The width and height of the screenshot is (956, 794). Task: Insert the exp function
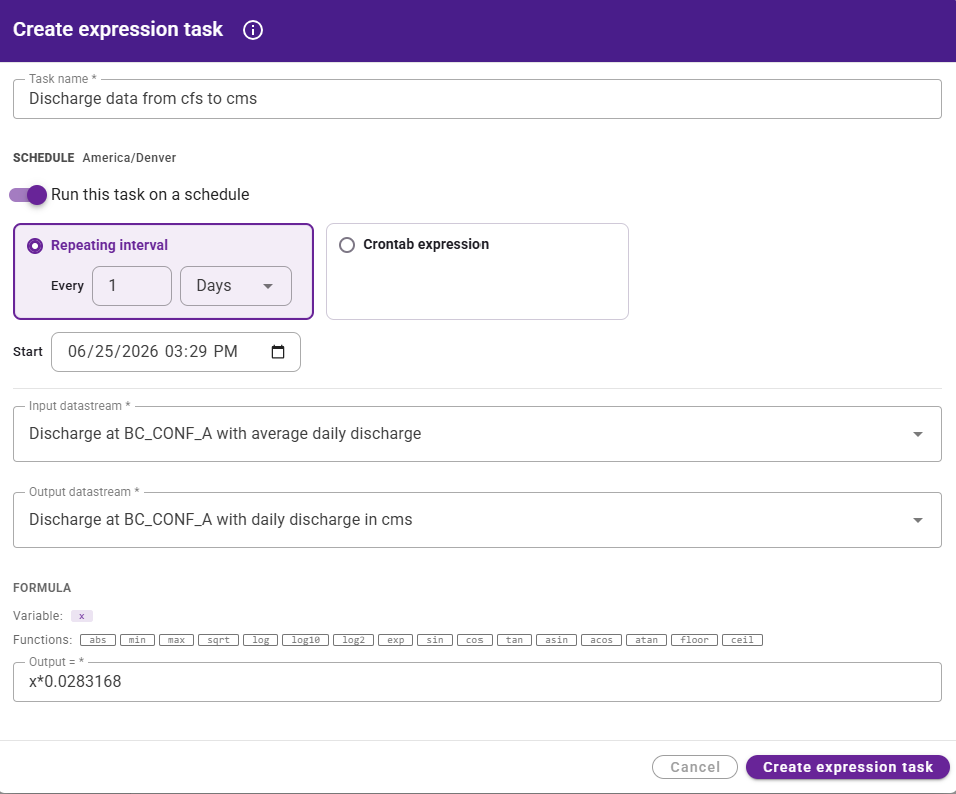coord(396,640)
